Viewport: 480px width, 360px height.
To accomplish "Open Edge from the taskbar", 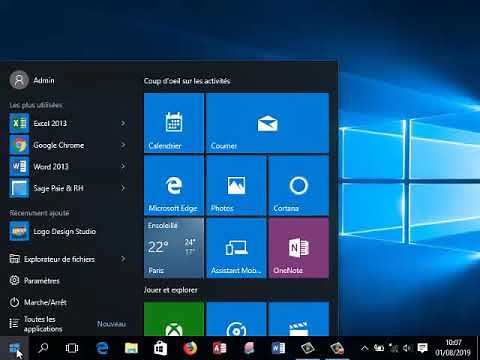I will 102,348.
